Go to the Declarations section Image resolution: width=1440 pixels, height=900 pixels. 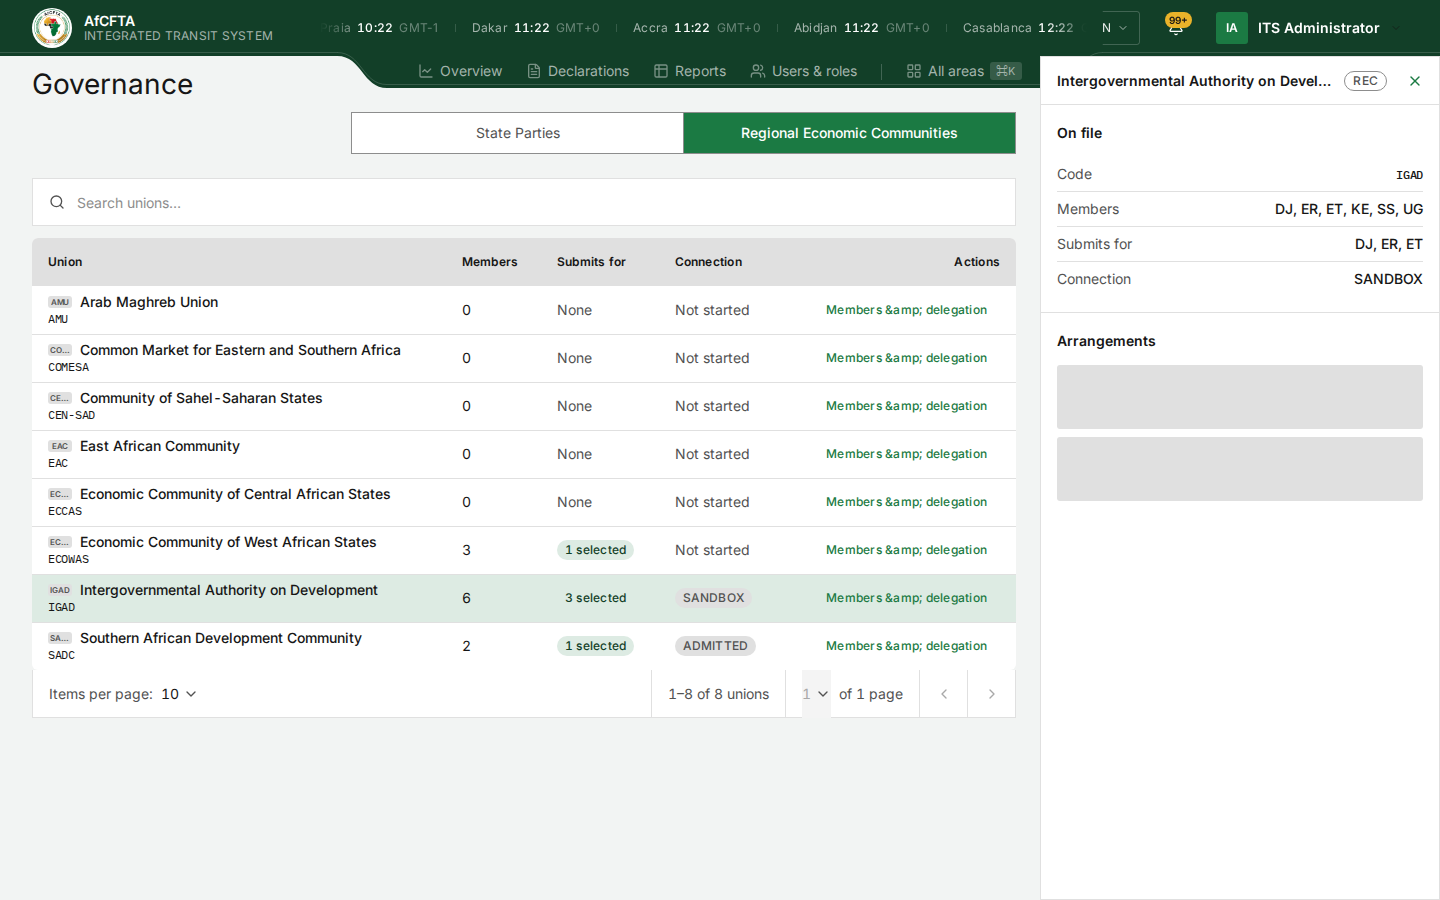[x=579, y=71]
